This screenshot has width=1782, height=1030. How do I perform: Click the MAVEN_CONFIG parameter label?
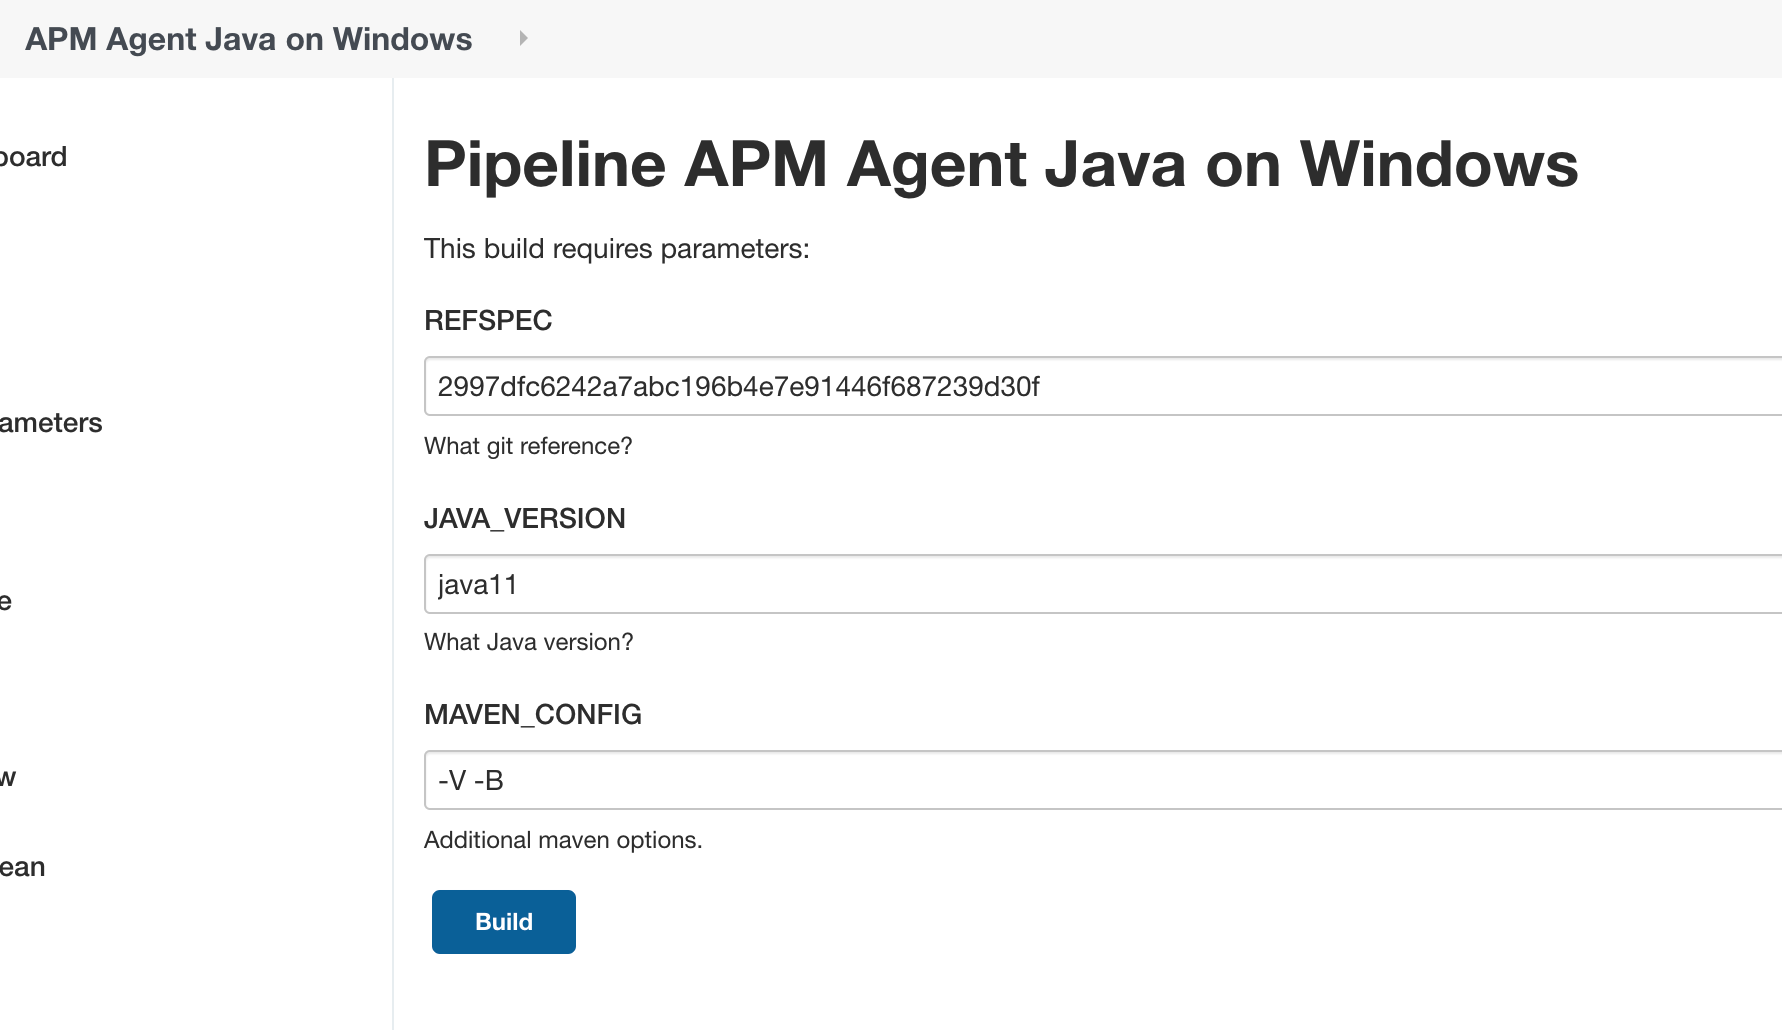(x=532, y=714)
